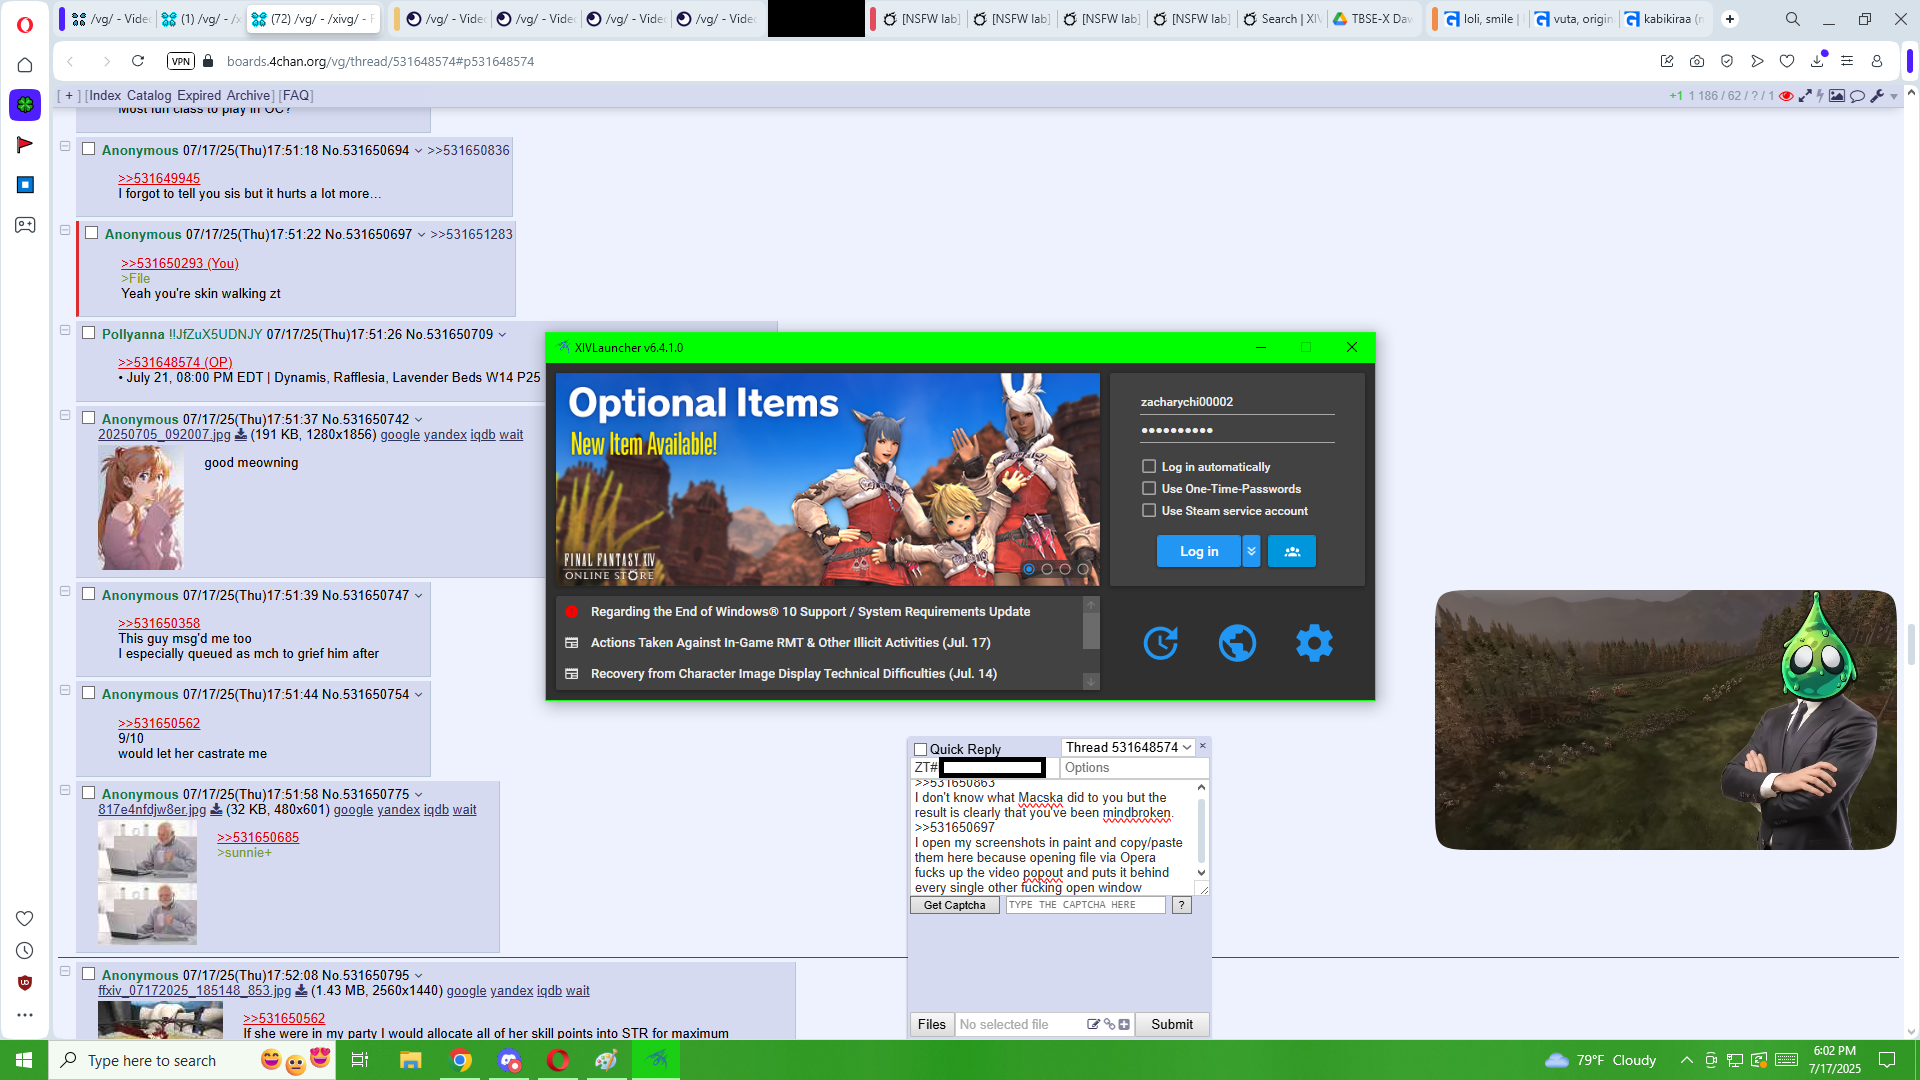Click the Opera privacy shield check icon
The height and width of the screenshot is (1080, 1920).
[1727, 61]
